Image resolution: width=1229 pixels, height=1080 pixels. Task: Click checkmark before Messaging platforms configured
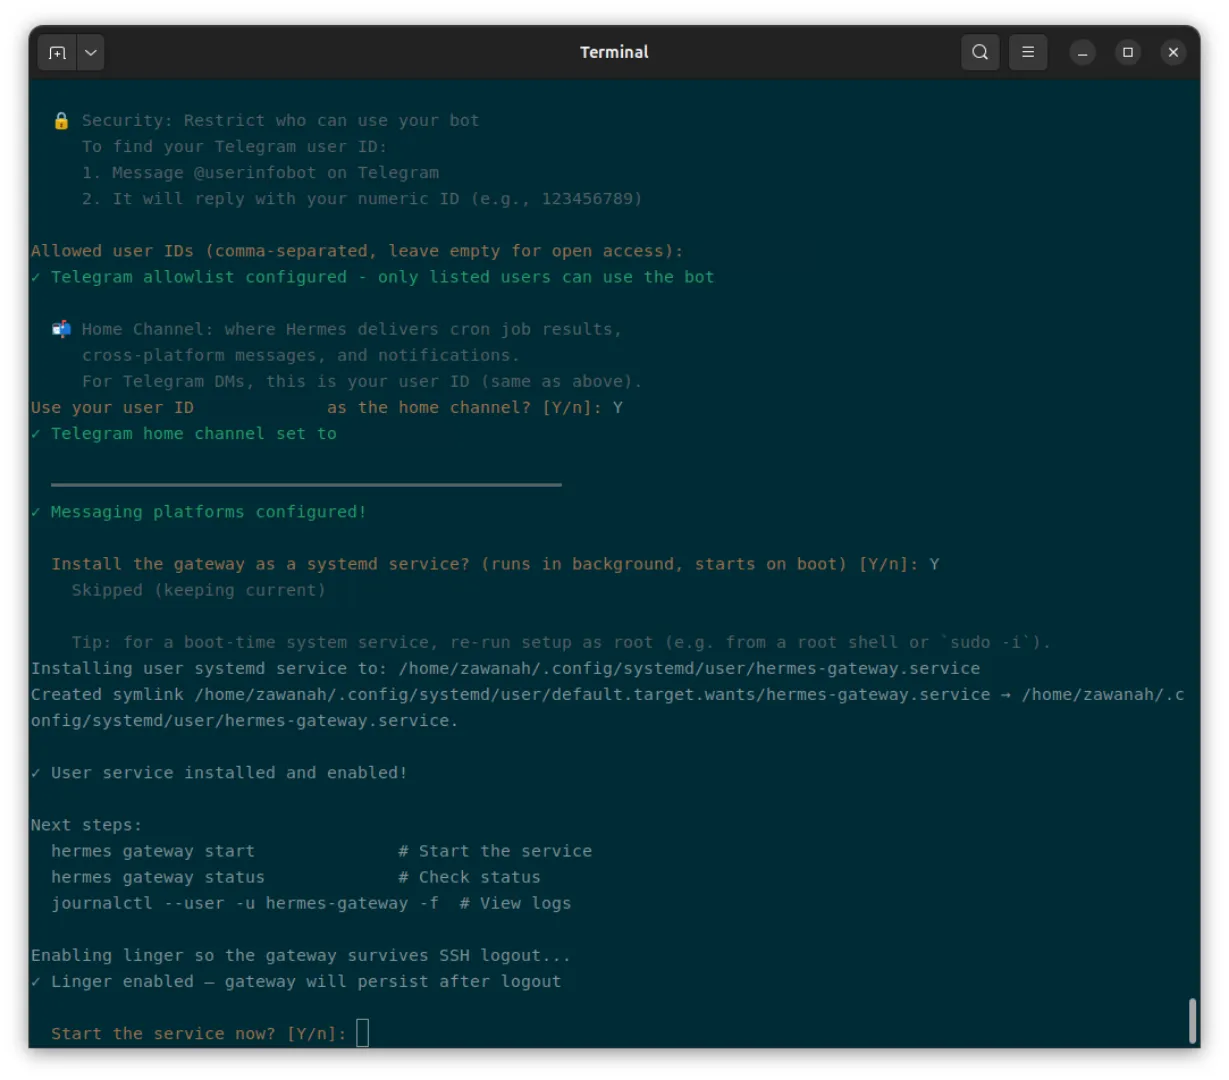(x=36, y=512)
